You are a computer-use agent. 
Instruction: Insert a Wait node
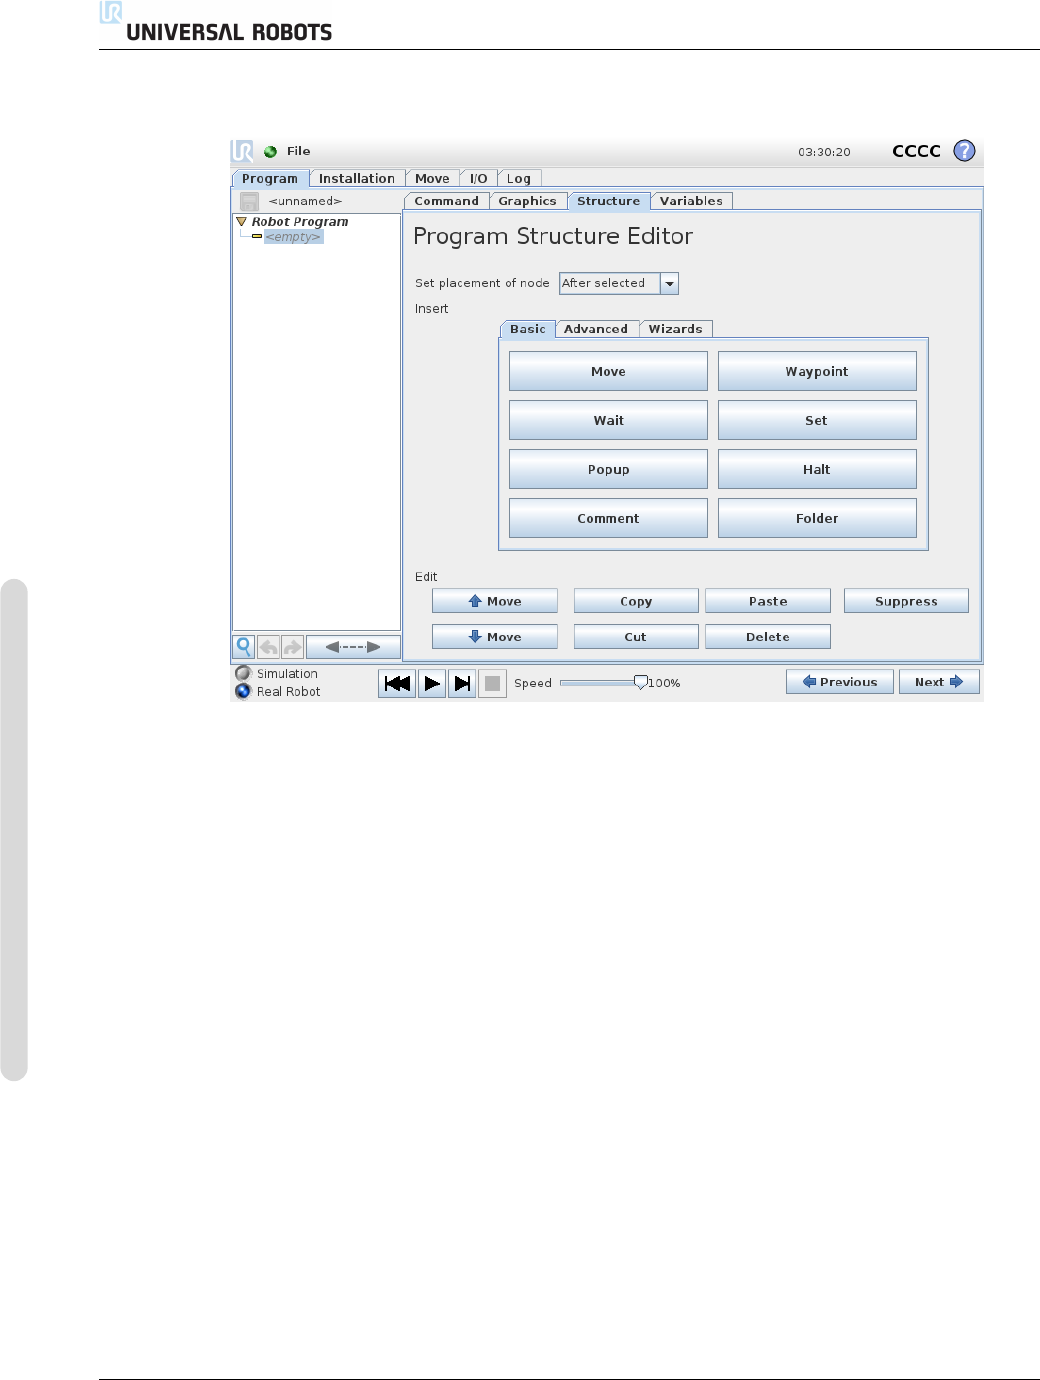coord(608,420)
